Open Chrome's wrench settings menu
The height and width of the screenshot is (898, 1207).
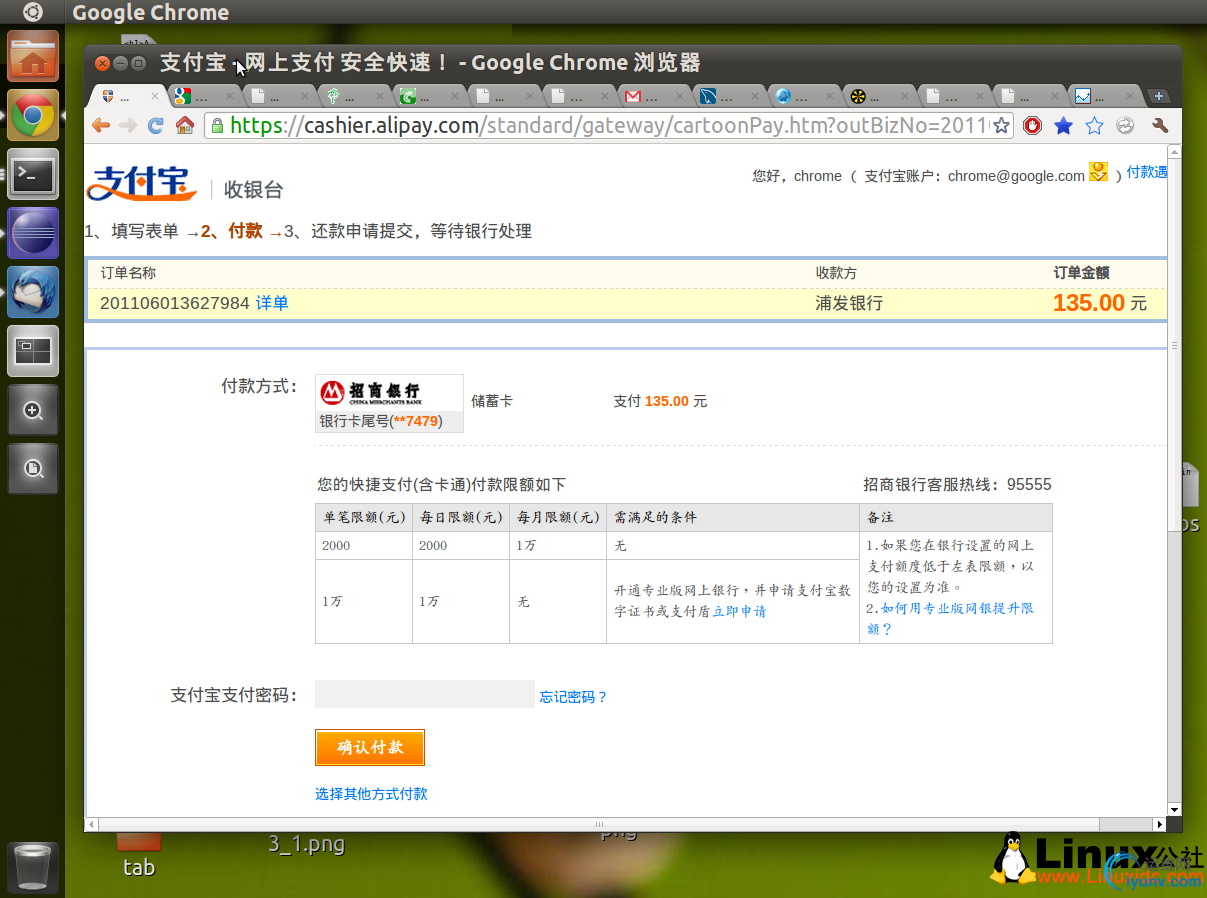1160,125
